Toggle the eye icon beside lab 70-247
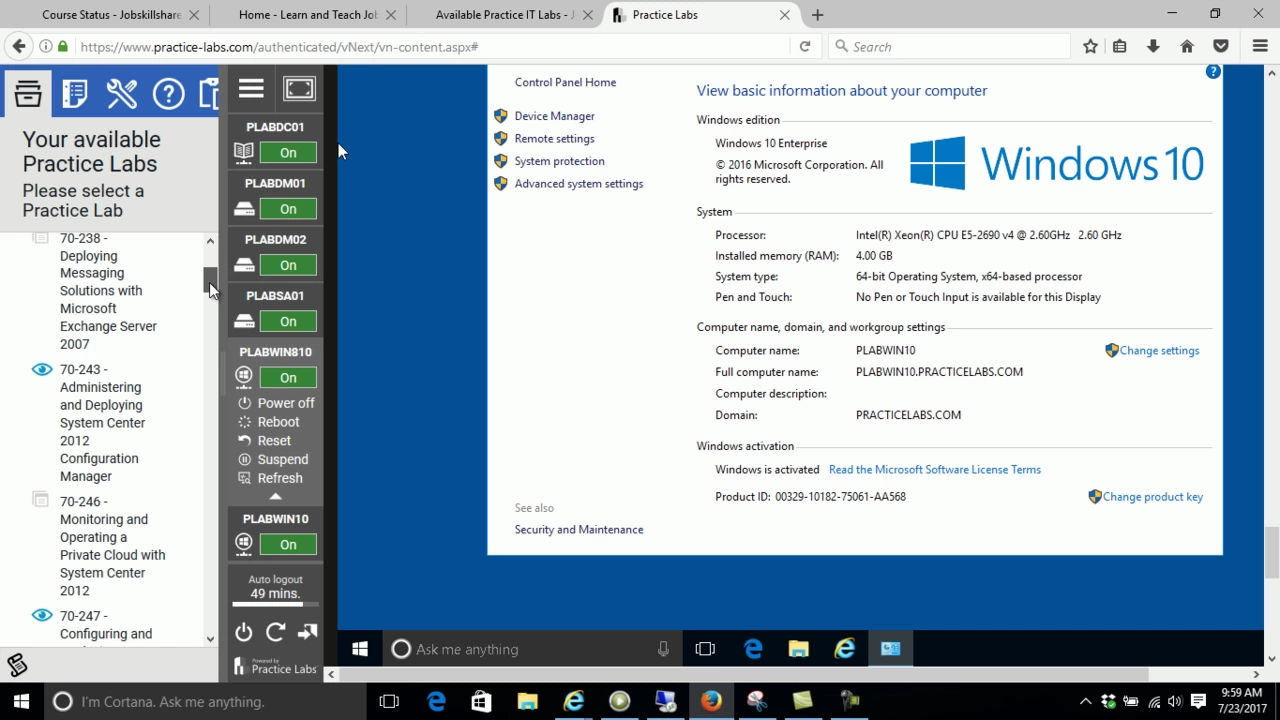Viewport: 1280px width, 720px height. tap(41, 615)
